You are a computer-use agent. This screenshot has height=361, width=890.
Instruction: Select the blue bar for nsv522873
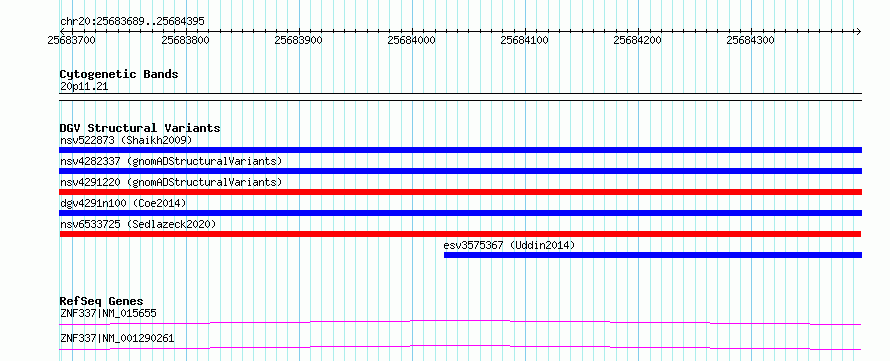click(x=460, y=150)
